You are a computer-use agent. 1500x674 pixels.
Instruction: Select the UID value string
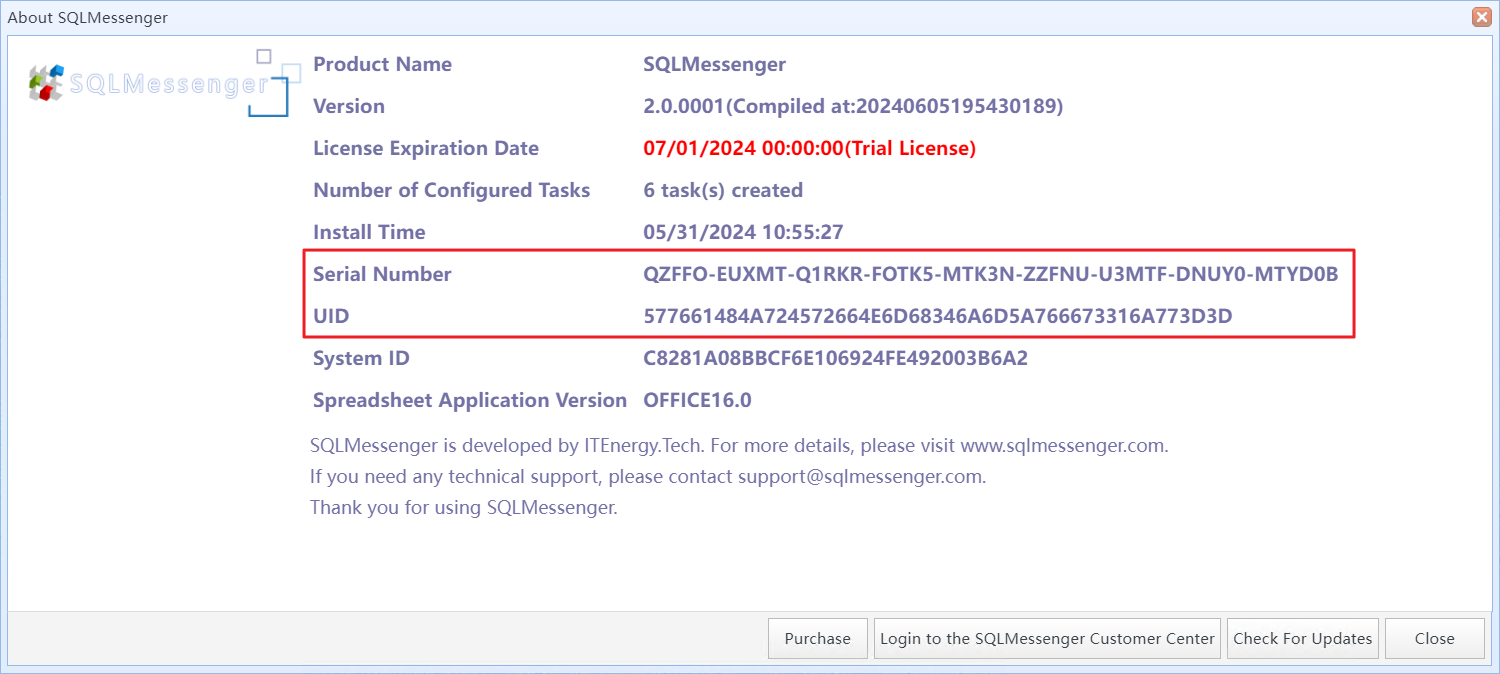[x=938, y=316]
